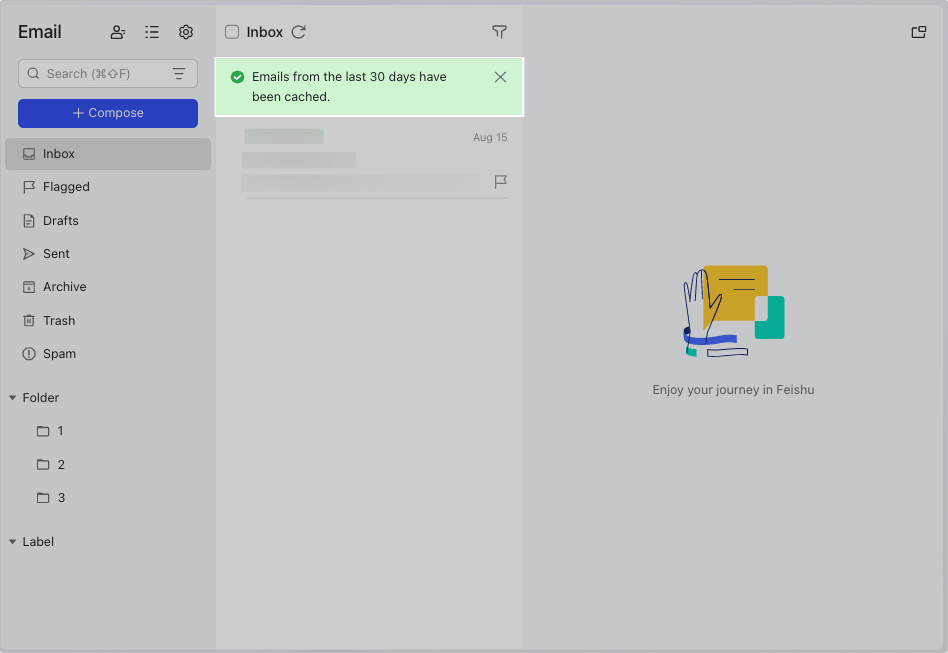The image size is (948, 653).
Task: Open the Spam mailbox
Action: click(x=108, y=354)
